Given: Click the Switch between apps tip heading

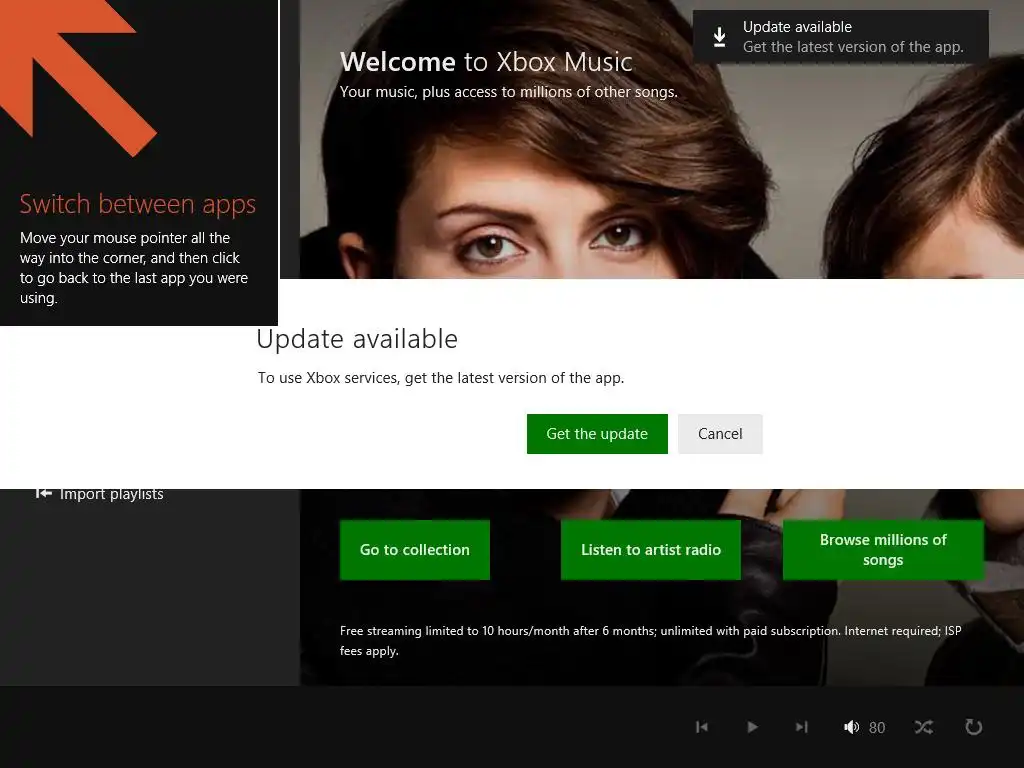Looking at the screenshot, I should click(x=138, y=204).
